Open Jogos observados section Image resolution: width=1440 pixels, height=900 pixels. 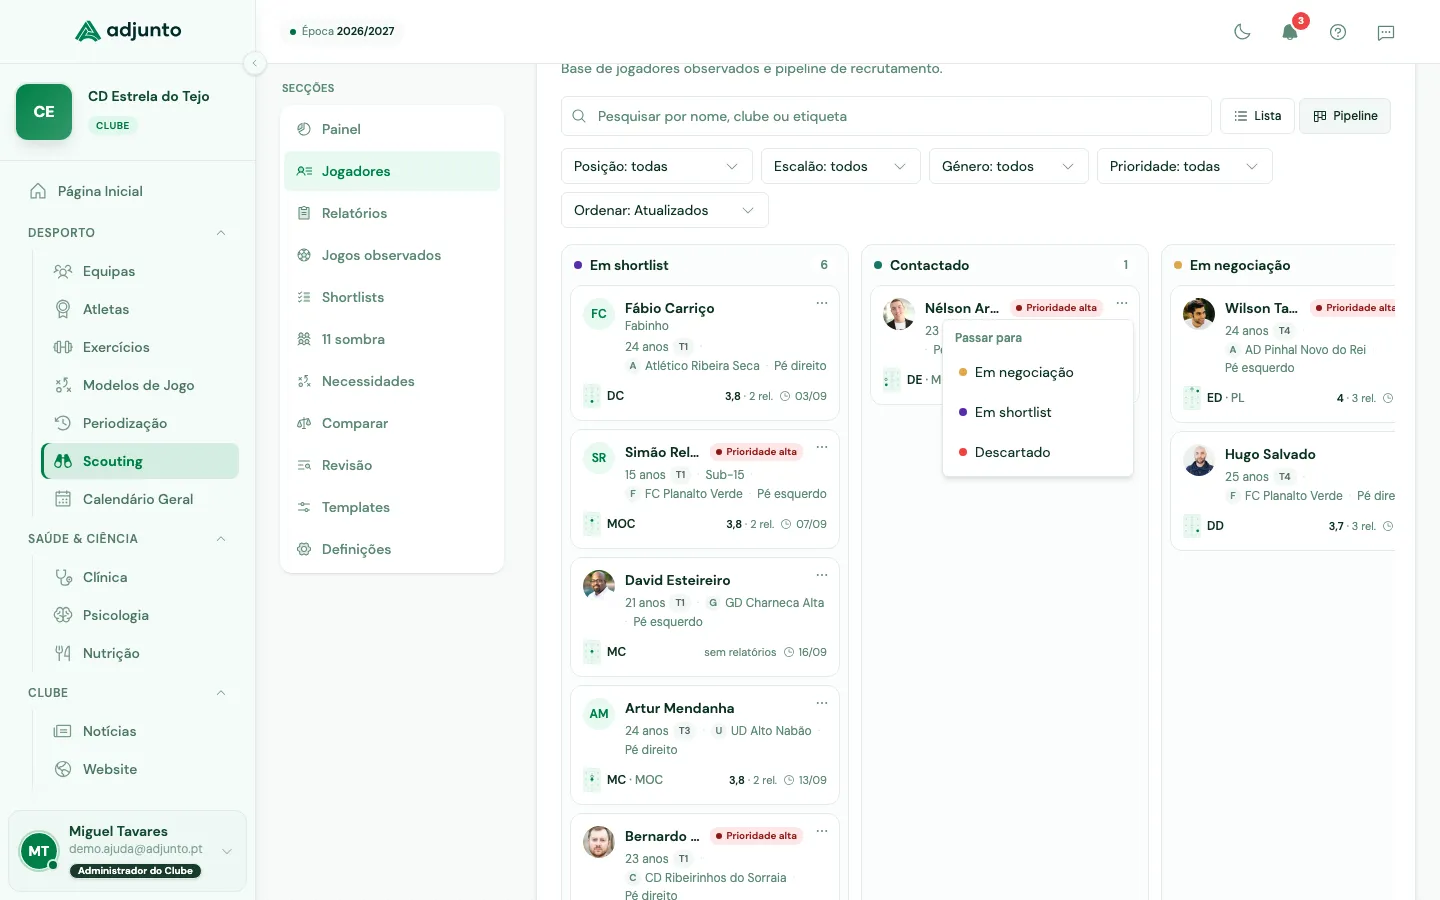[x=392, y=255]
